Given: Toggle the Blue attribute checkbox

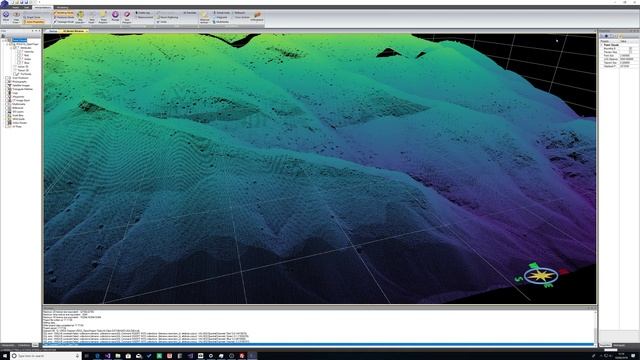Looking at the screenshot, I should click(x=19, y=63).
